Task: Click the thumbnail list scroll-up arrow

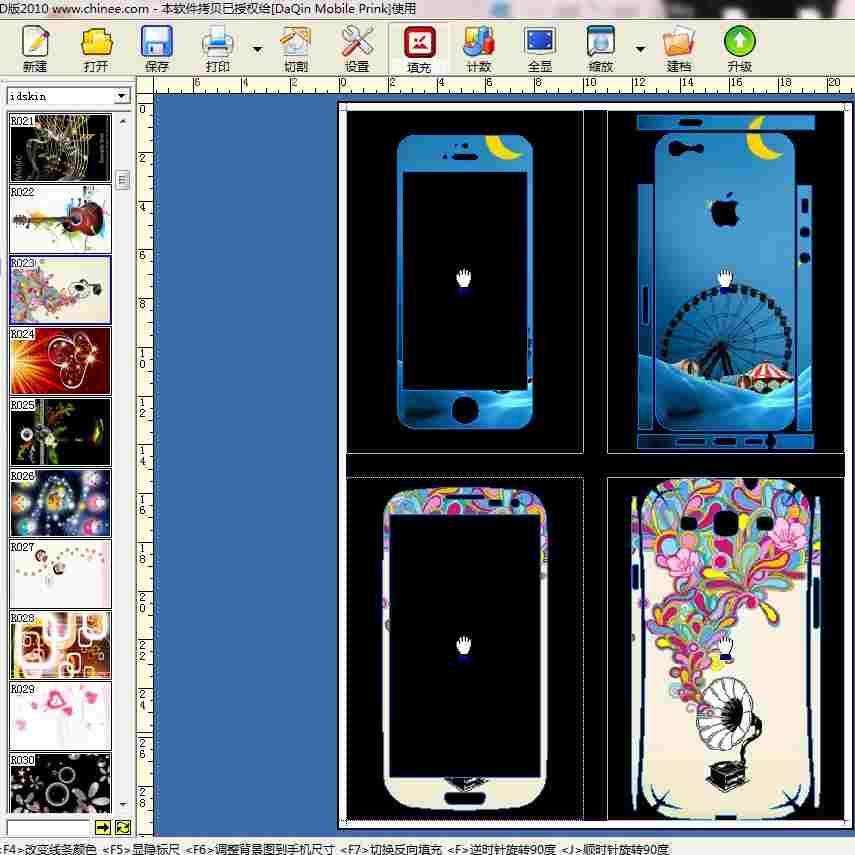Action: click(x=123, y=121)
